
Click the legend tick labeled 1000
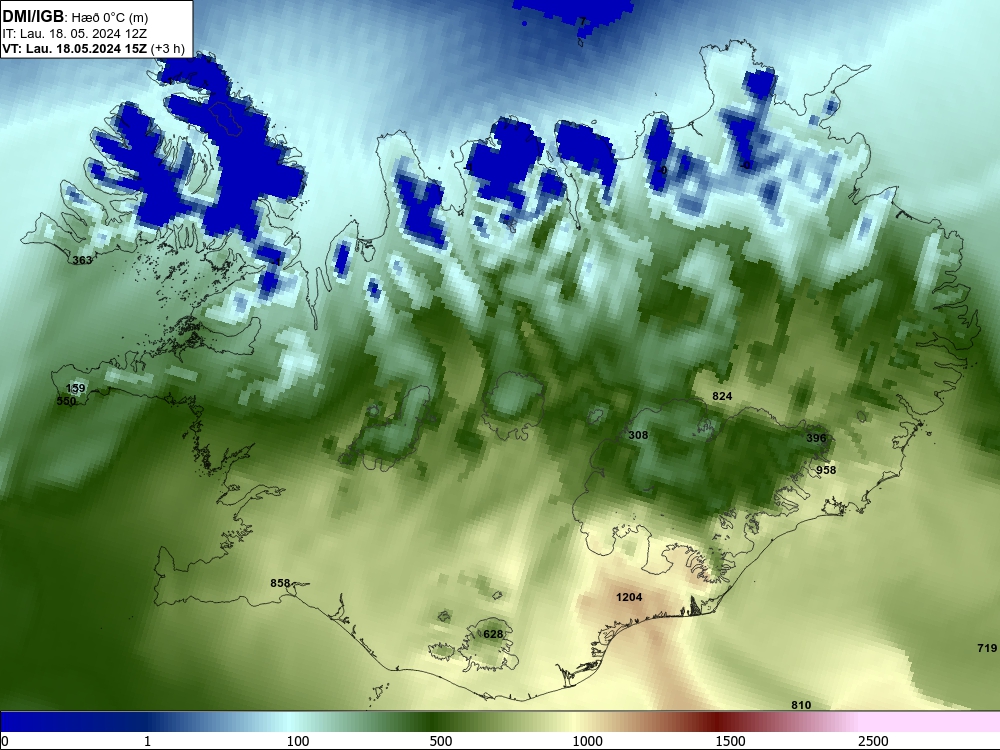click(x=587, y=741)
